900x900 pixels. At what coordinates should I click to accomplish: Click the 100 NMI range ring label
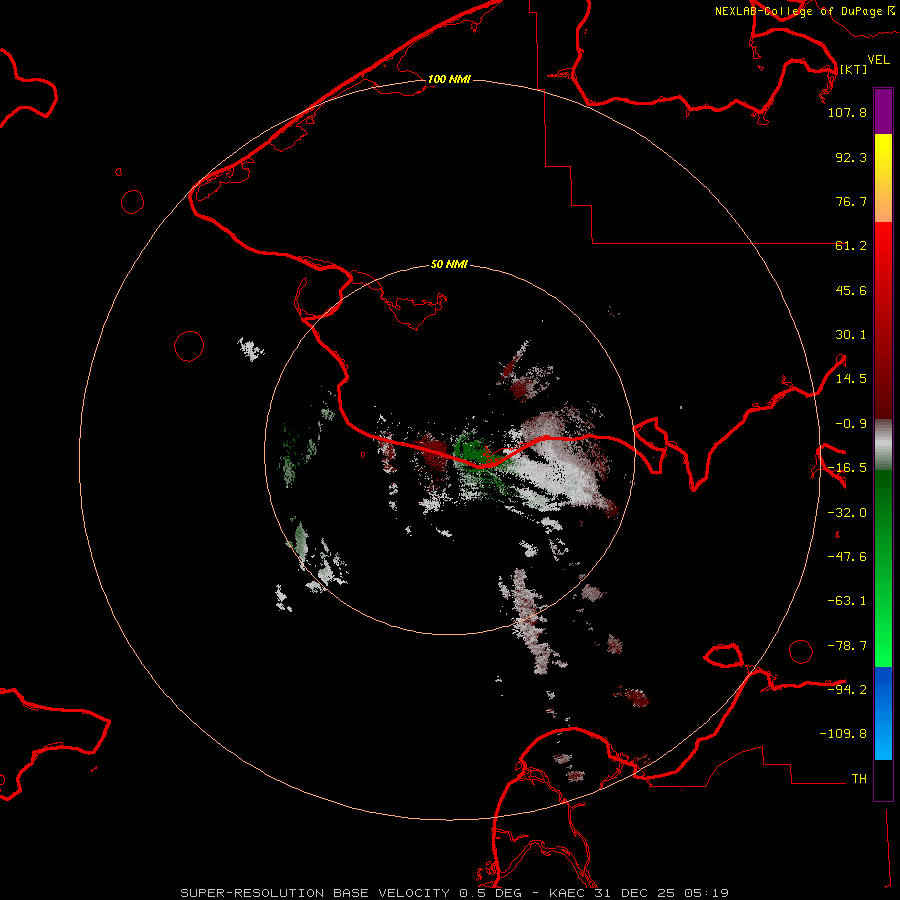449,79
